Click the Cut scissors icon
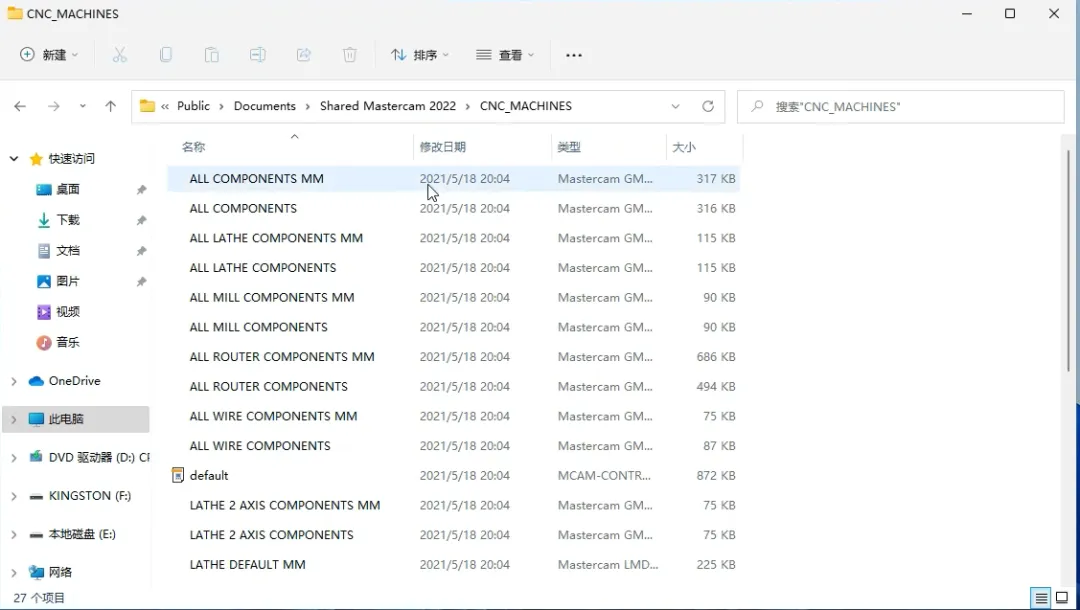The image size is (1080, 610). [120, 55]
